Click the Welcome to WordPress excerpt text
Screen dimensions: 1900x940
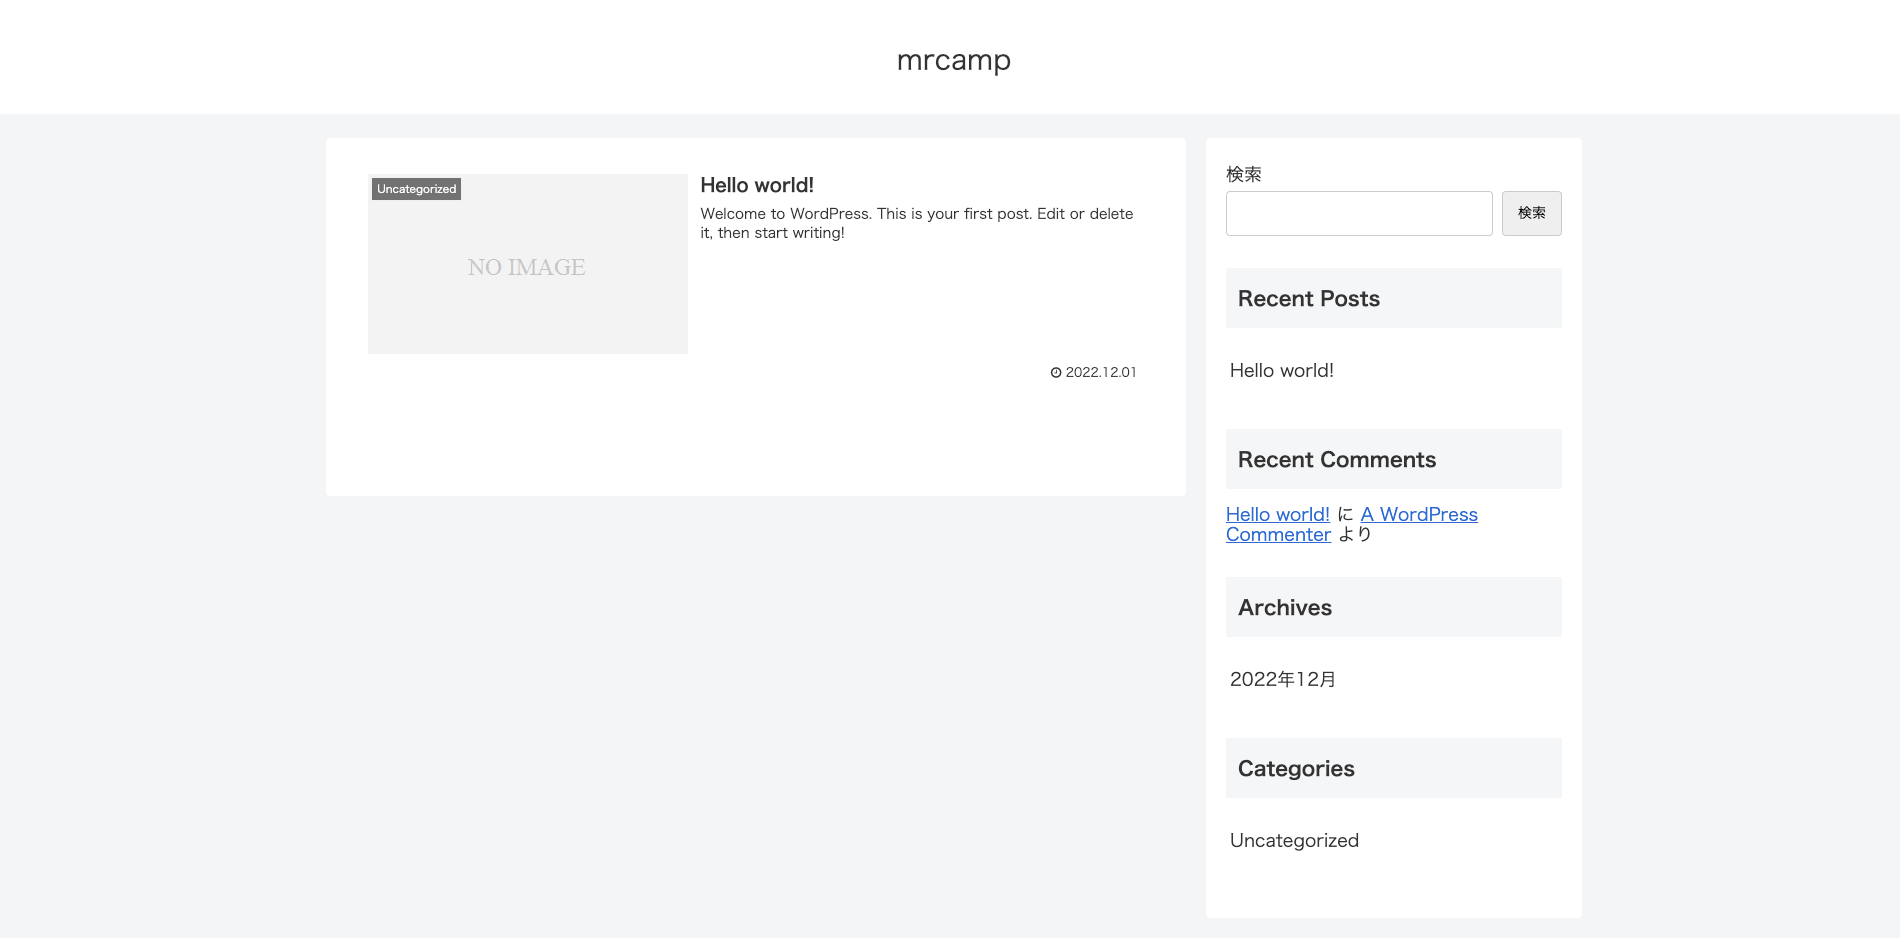[916, 222]
